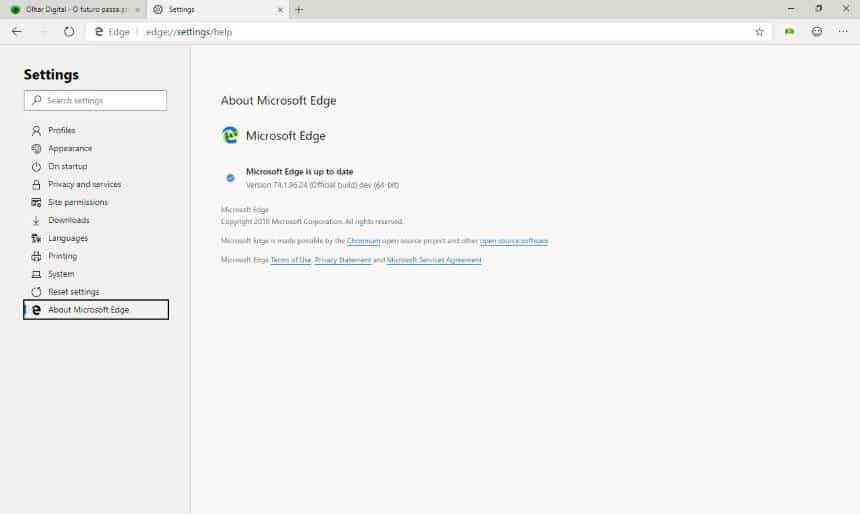Screen dimensions: 860x514
Task: Open Appearance settings
Action: click(70, 148)
